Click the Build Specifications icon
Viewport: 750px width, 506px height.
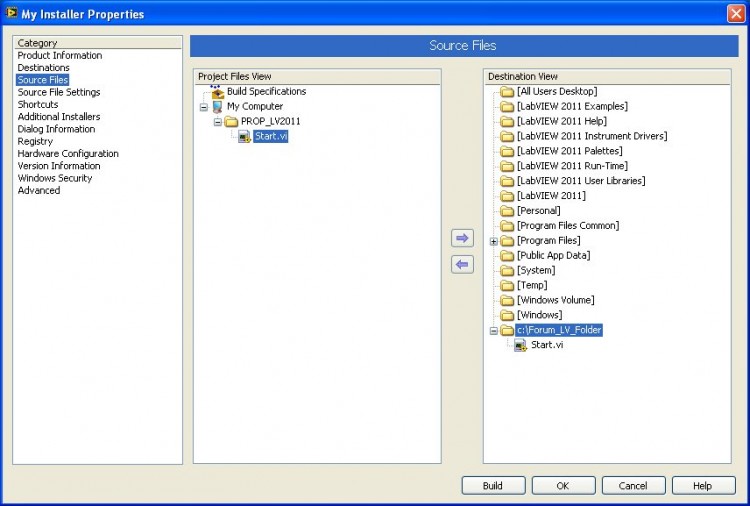(x=218, y=91)
